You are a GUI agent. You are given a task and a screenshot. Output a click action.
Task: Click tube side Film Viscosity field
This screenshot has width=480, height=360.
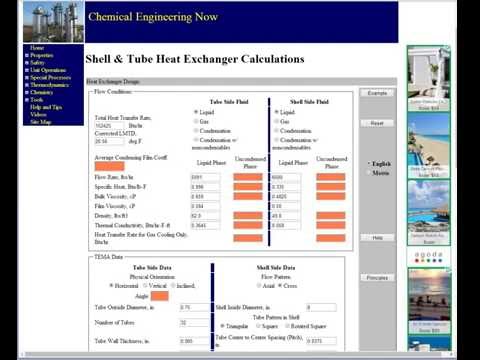point(205,206)
